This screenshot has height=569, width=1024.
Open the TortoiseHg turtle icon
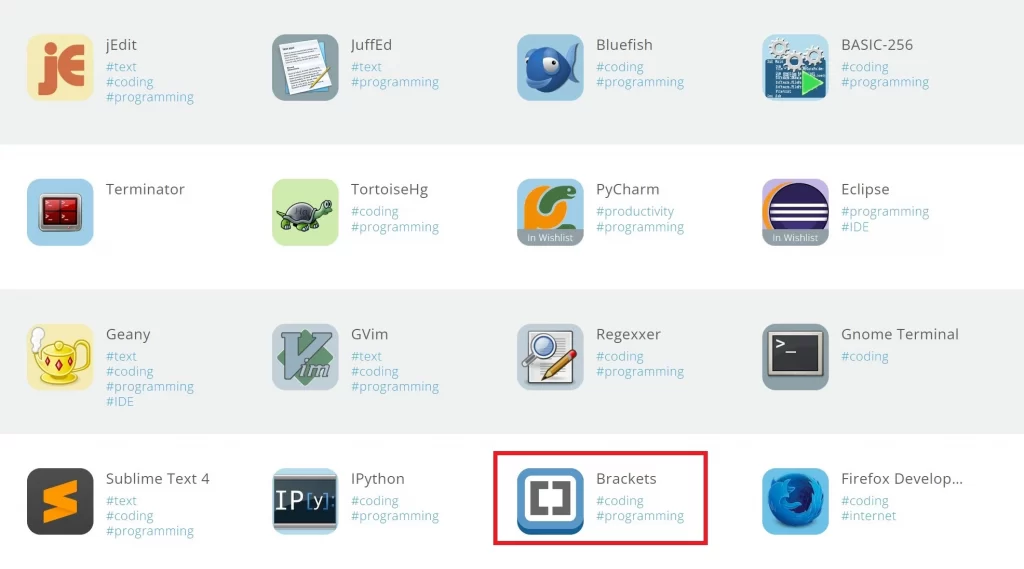305,212
